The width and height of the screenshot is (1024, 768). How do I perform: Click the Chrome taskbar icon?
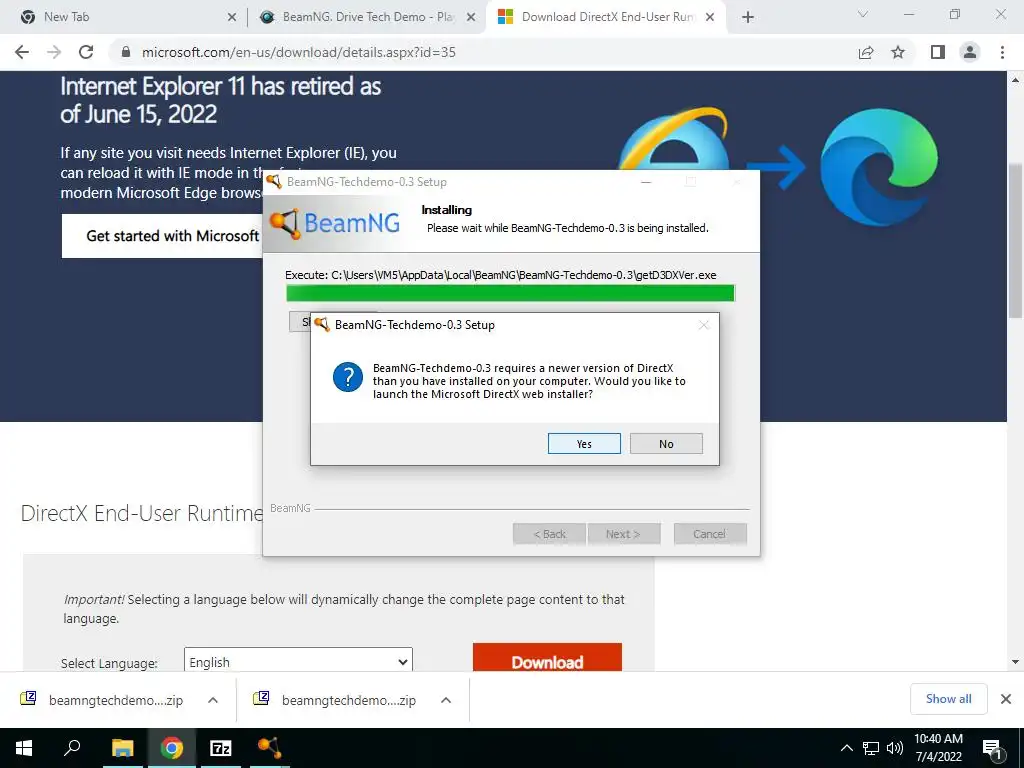[x=172, y=748]
